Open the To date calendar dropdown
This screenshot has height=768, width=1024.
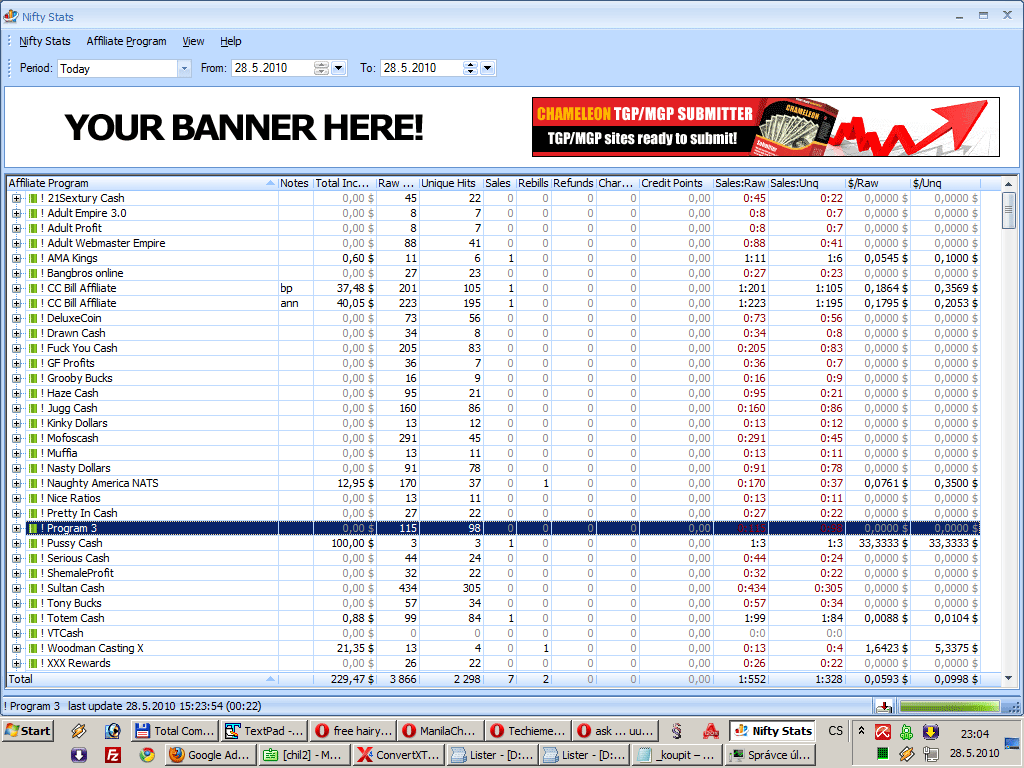point(487,68)
